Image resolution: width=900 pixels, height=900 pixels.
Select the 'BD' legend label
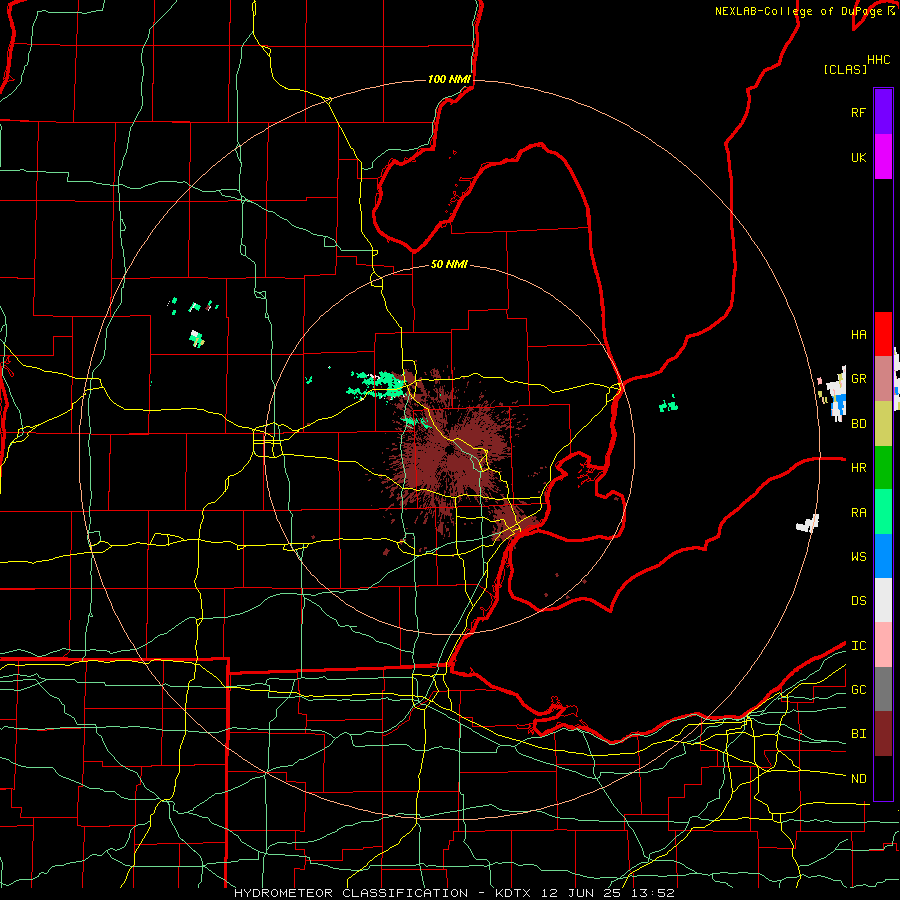pyautogui.click(x=858, y=424)
